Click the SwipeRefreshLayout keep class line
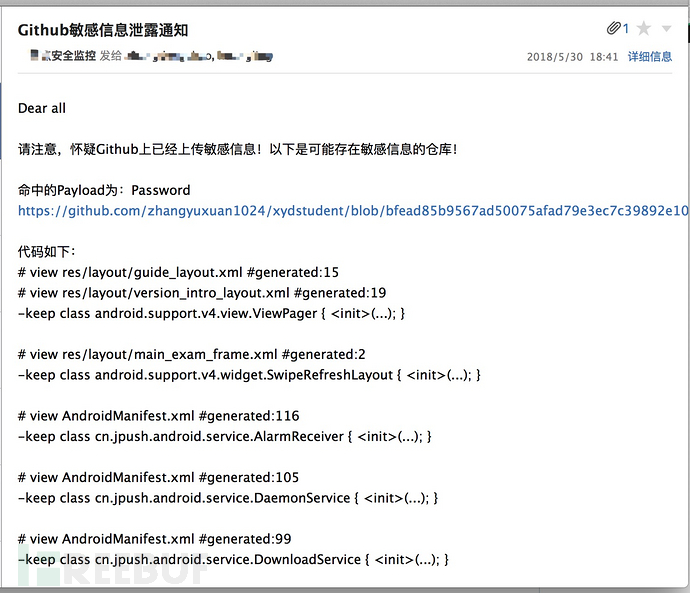The height and width of the screenshot is (593, 690). click(250, 375)
